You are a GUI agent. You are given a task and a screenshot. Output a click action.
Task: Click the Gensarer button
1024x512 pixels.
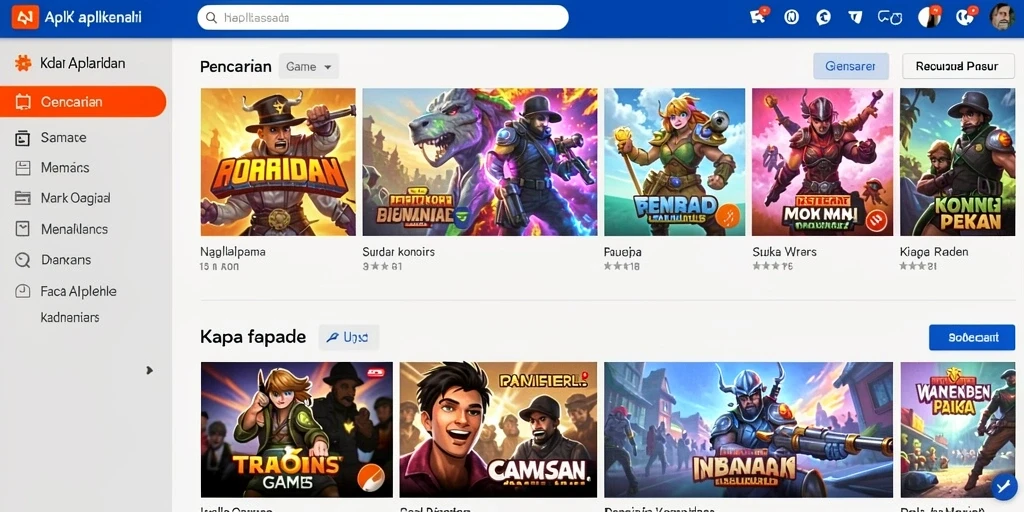coord(851,66)
